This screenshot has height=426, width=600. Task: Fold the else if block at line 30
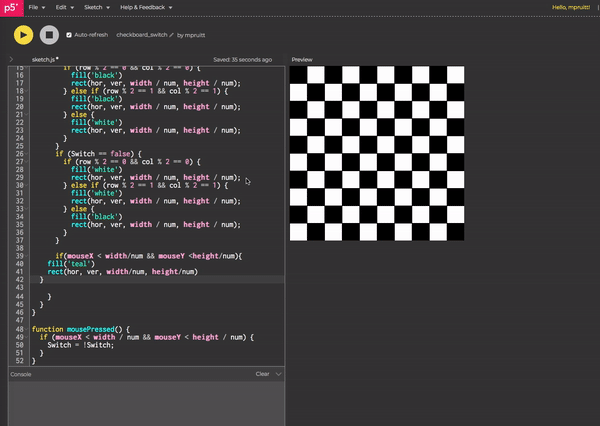(27, 185)
